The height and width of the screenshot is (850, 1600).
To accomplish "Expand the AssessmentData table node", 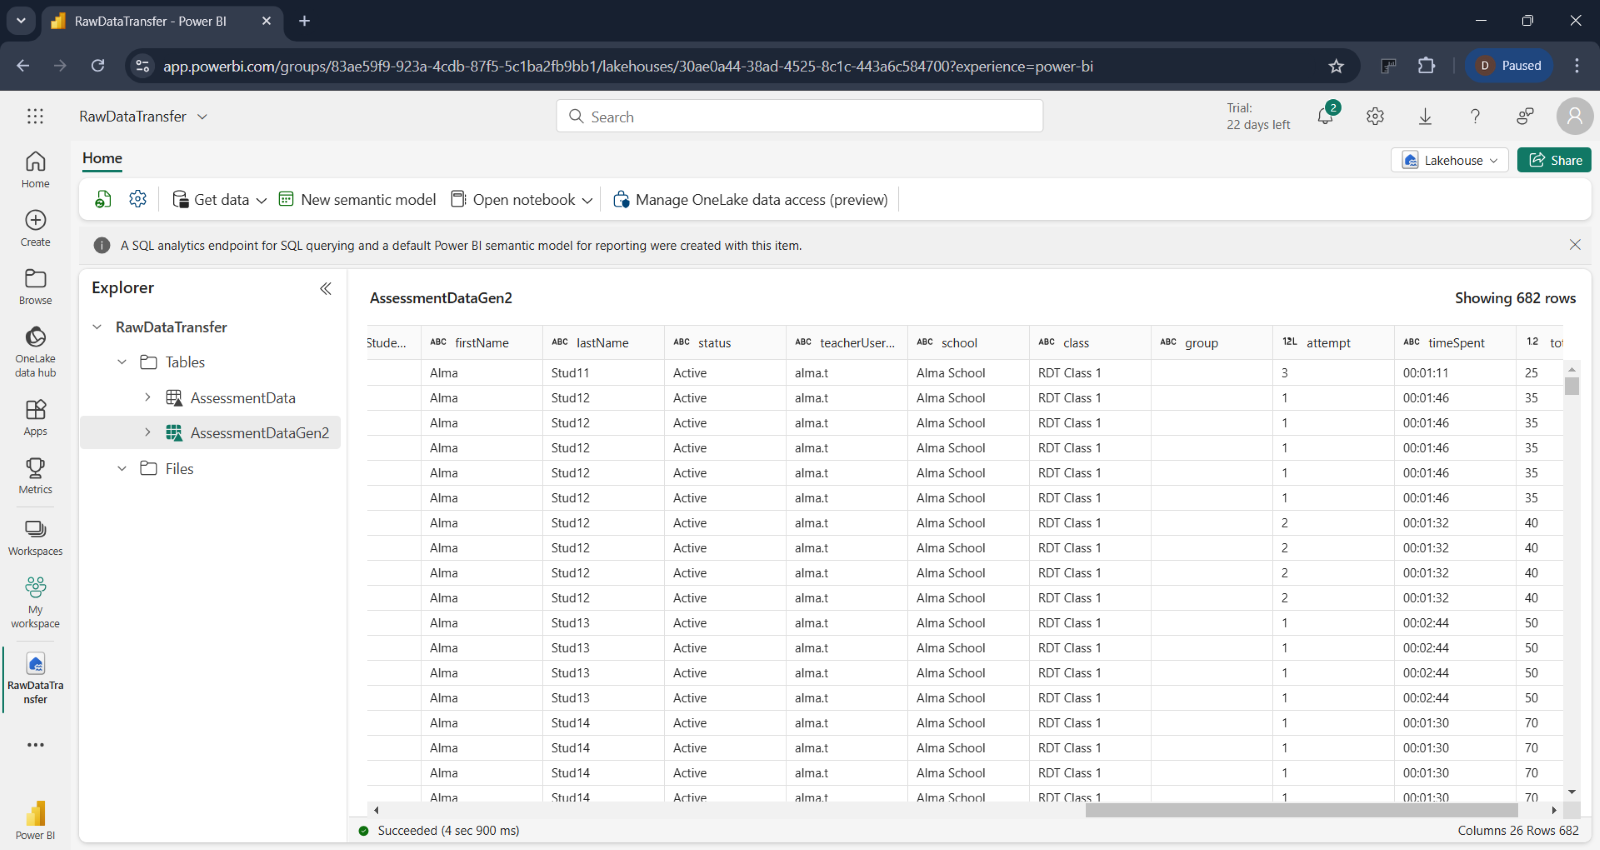I will [x=147, y=397].
